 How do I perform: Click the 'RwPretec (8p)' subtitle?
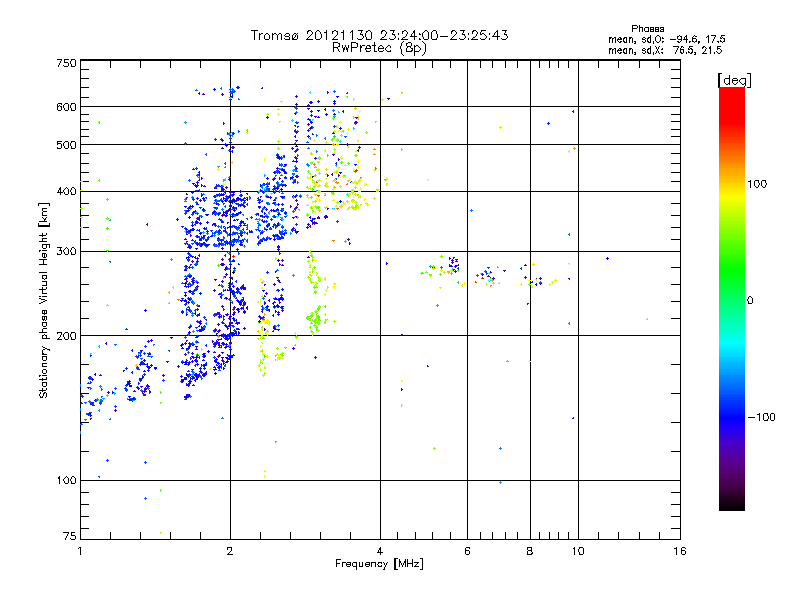(x=379, y=48)
